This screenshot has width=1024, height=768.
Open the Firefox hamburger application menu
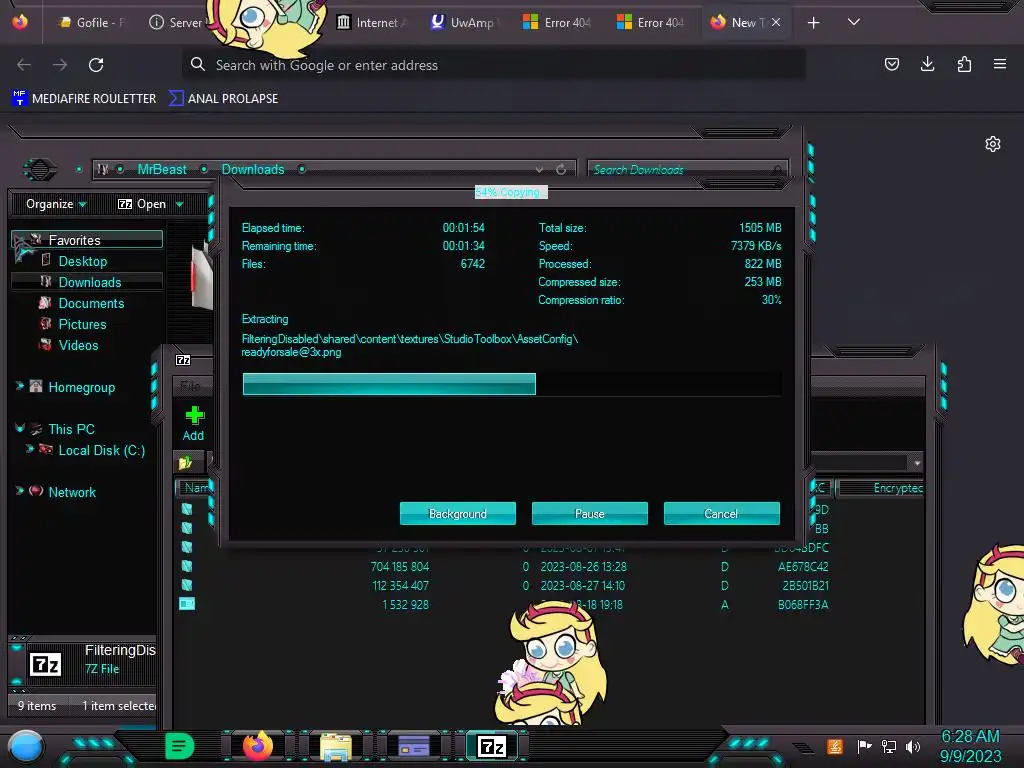pos(1000,64)
